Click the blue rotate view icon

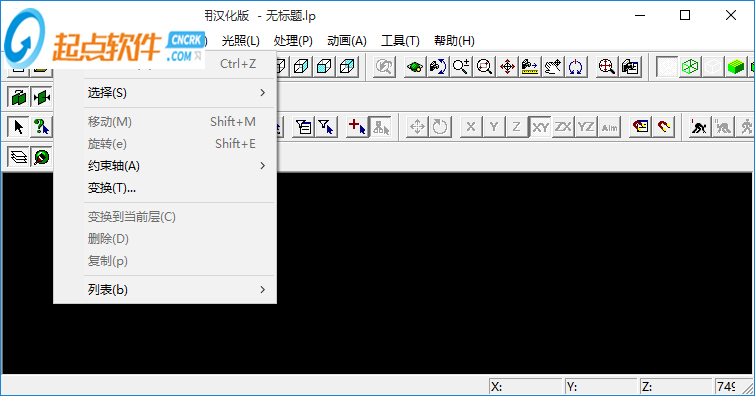click(x=575, y=67)
